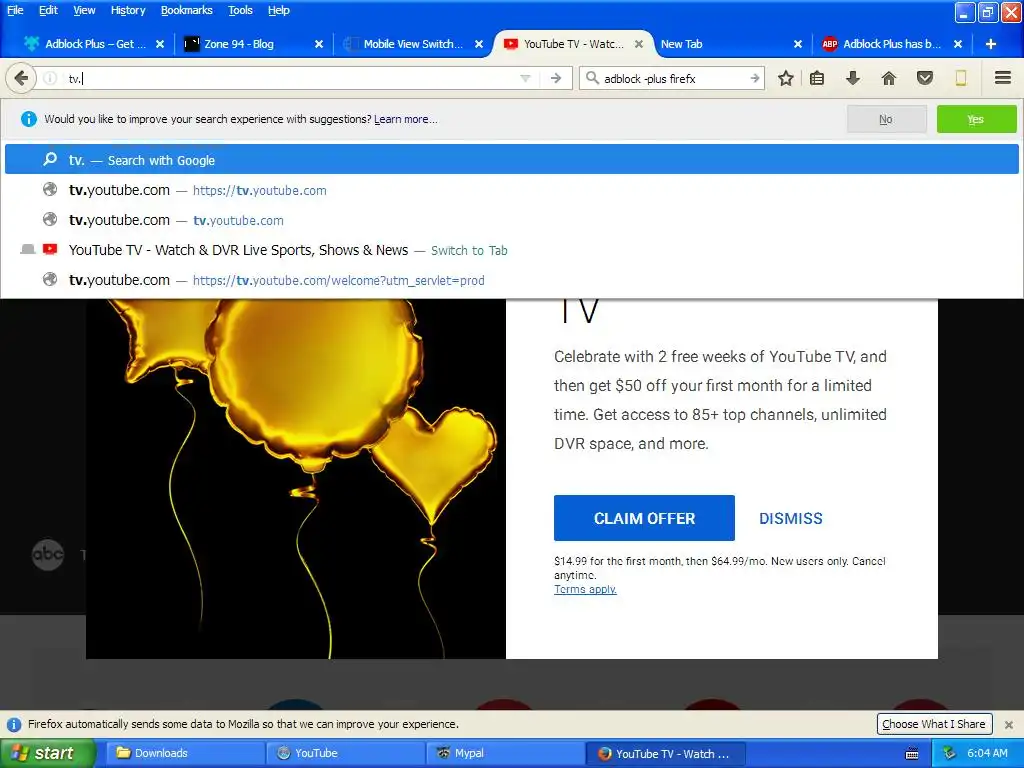Go back with the back arrow button

click(x=21, y=78)
